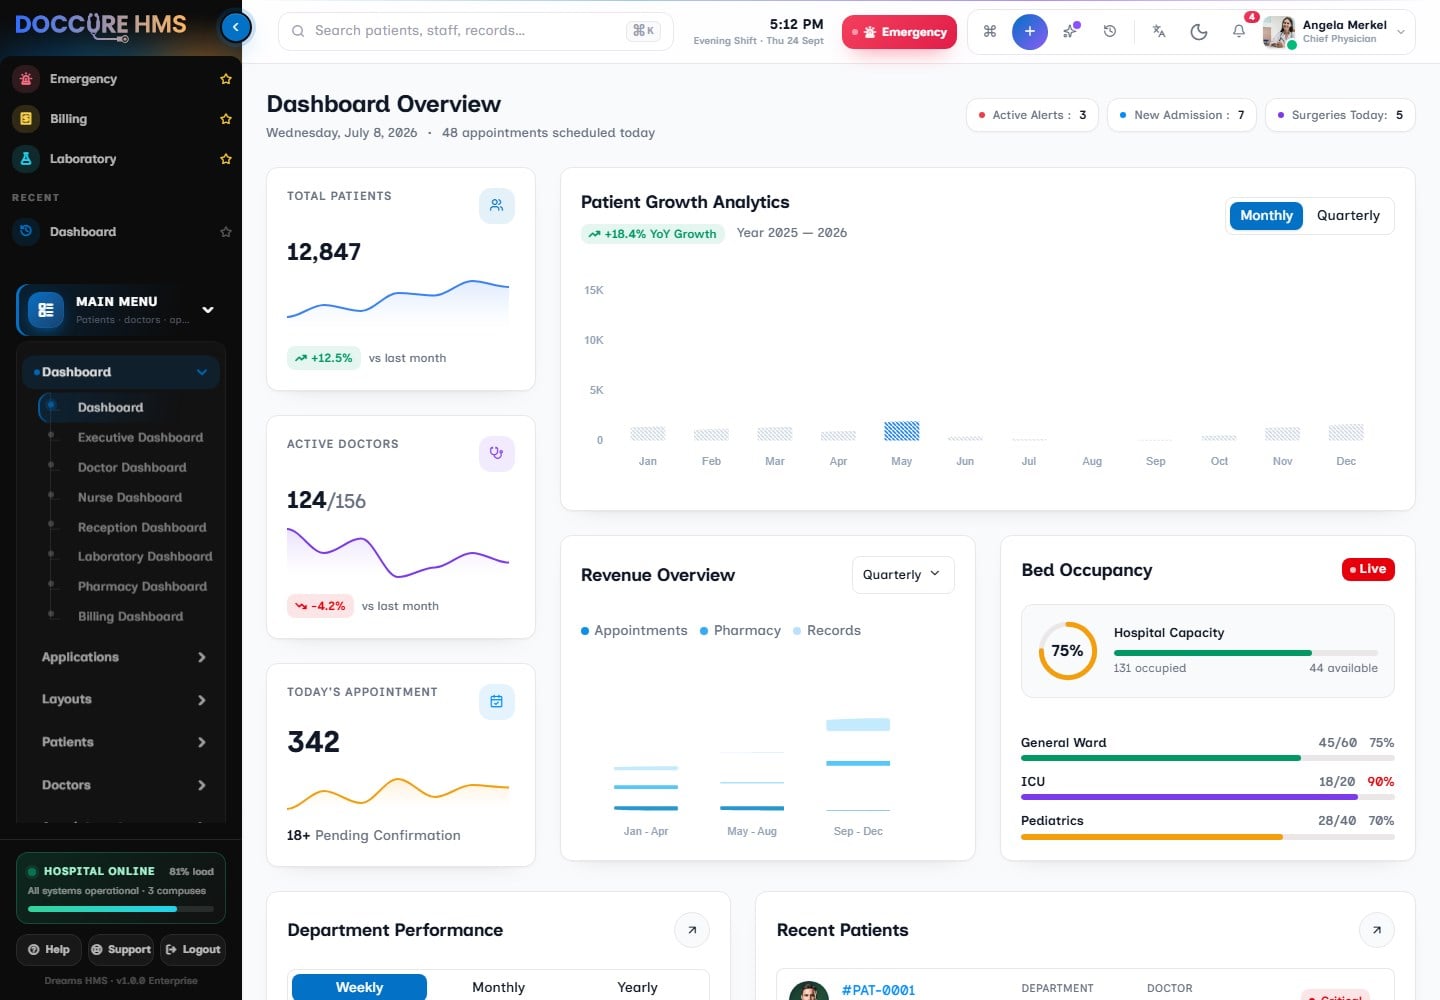The height and width of the screenshot is (1000, 1440).
Task: Collapse the Main Menu section chevron
Action: pos(208,310)
